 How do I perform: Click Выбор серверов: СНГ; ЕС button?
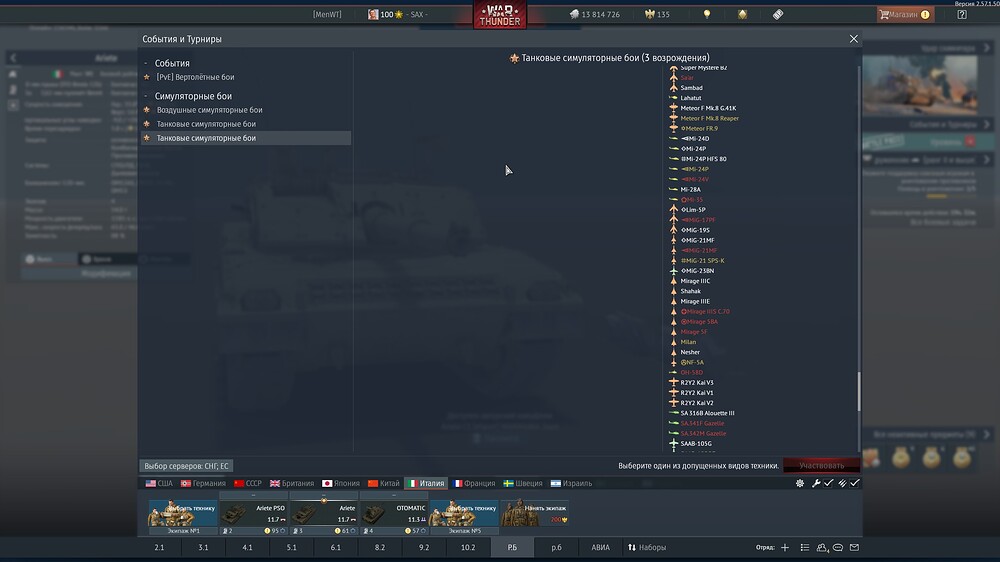point(186,466)
